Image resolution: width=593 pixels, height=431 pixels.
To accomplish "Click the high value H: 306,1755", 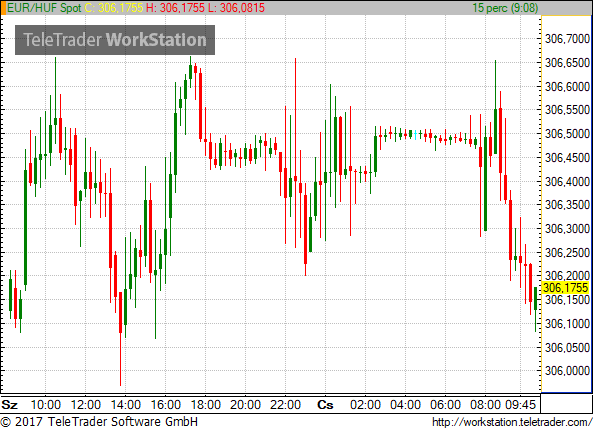I will 175,8.
